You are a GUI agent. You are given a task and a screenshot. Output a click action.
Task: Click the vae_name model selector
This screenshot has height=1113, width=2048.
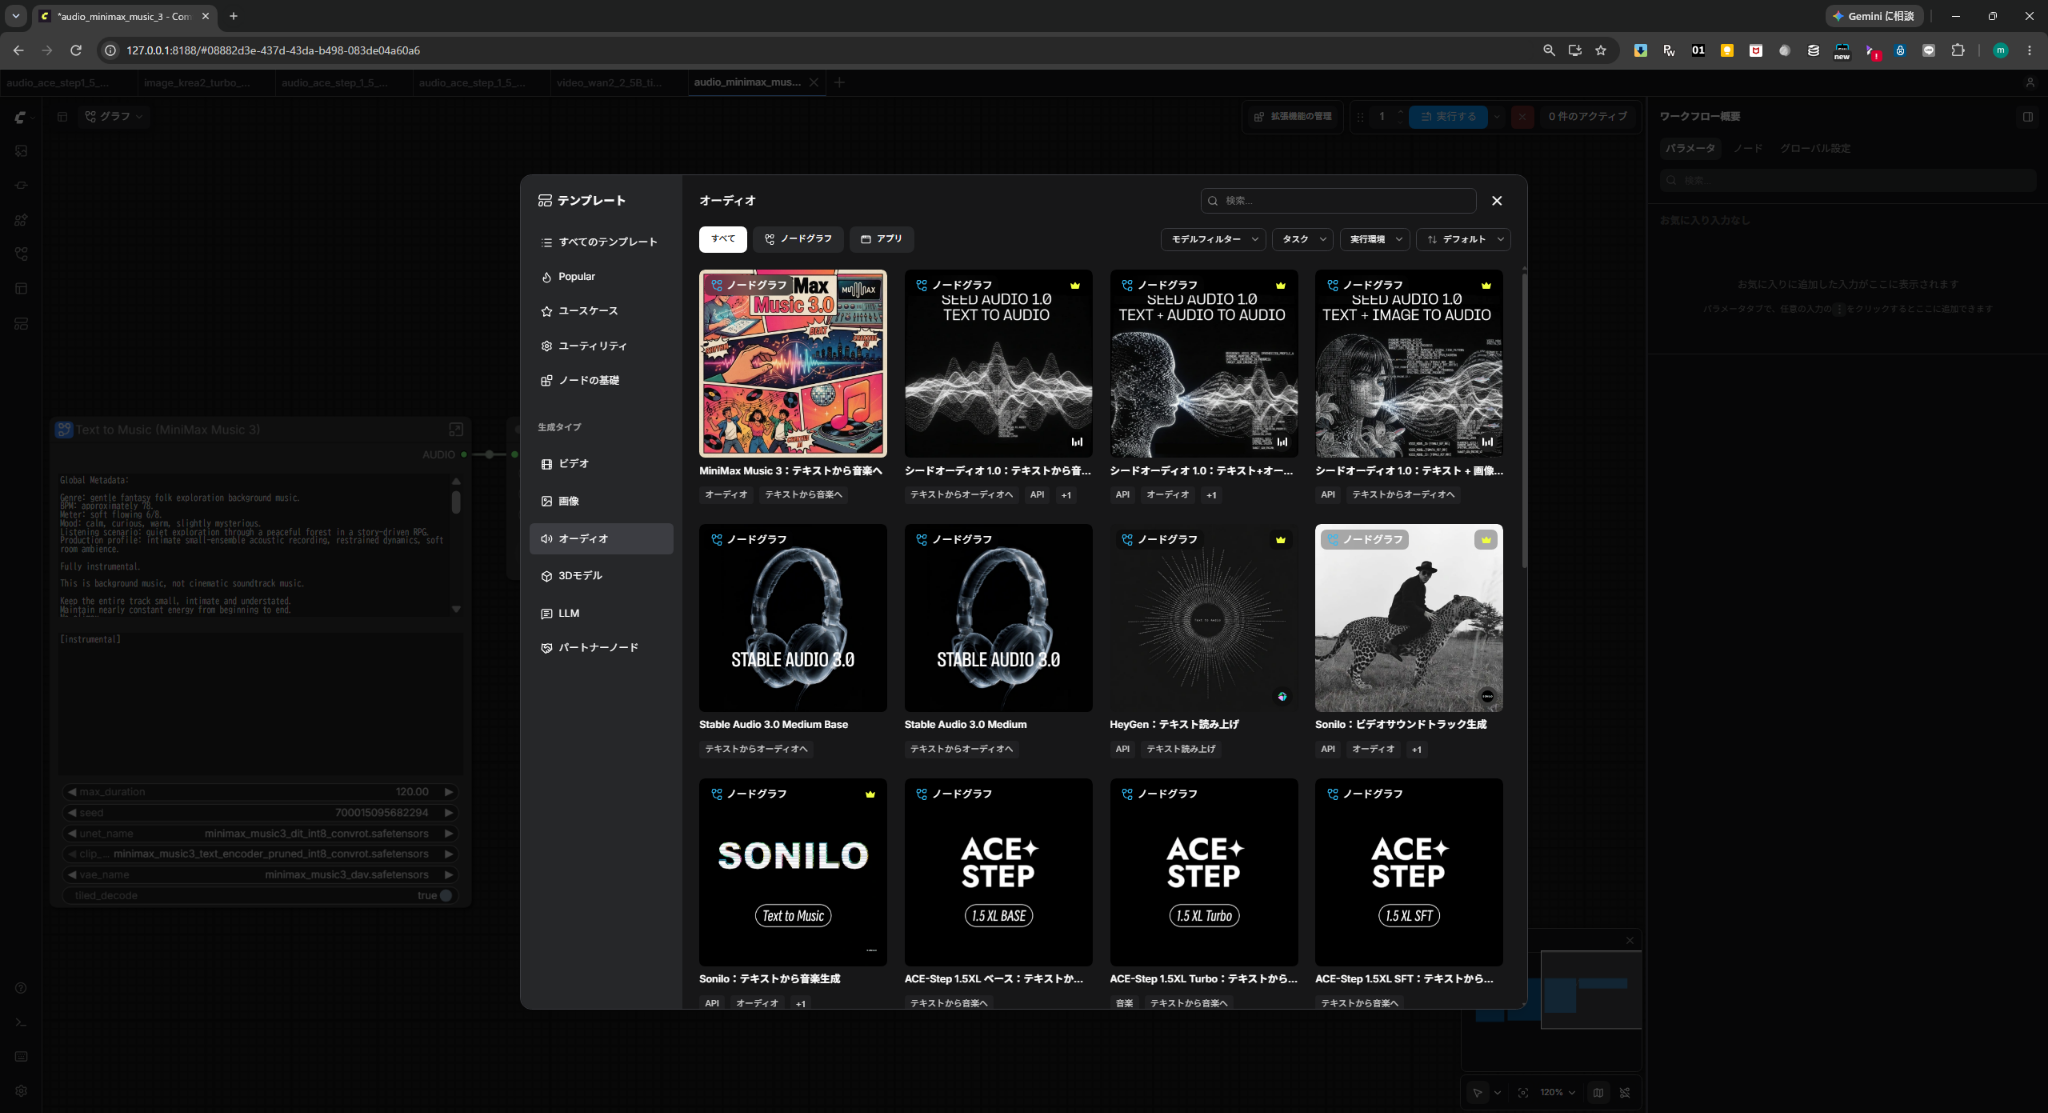261,875
